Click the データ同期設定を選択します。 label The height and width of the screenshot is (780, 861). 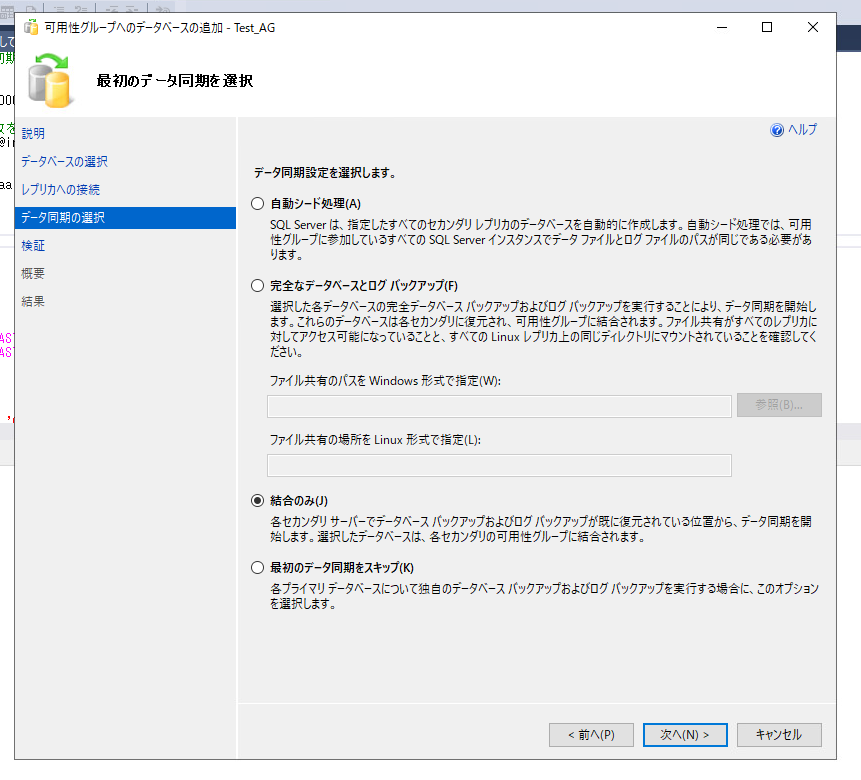point(325,173)
